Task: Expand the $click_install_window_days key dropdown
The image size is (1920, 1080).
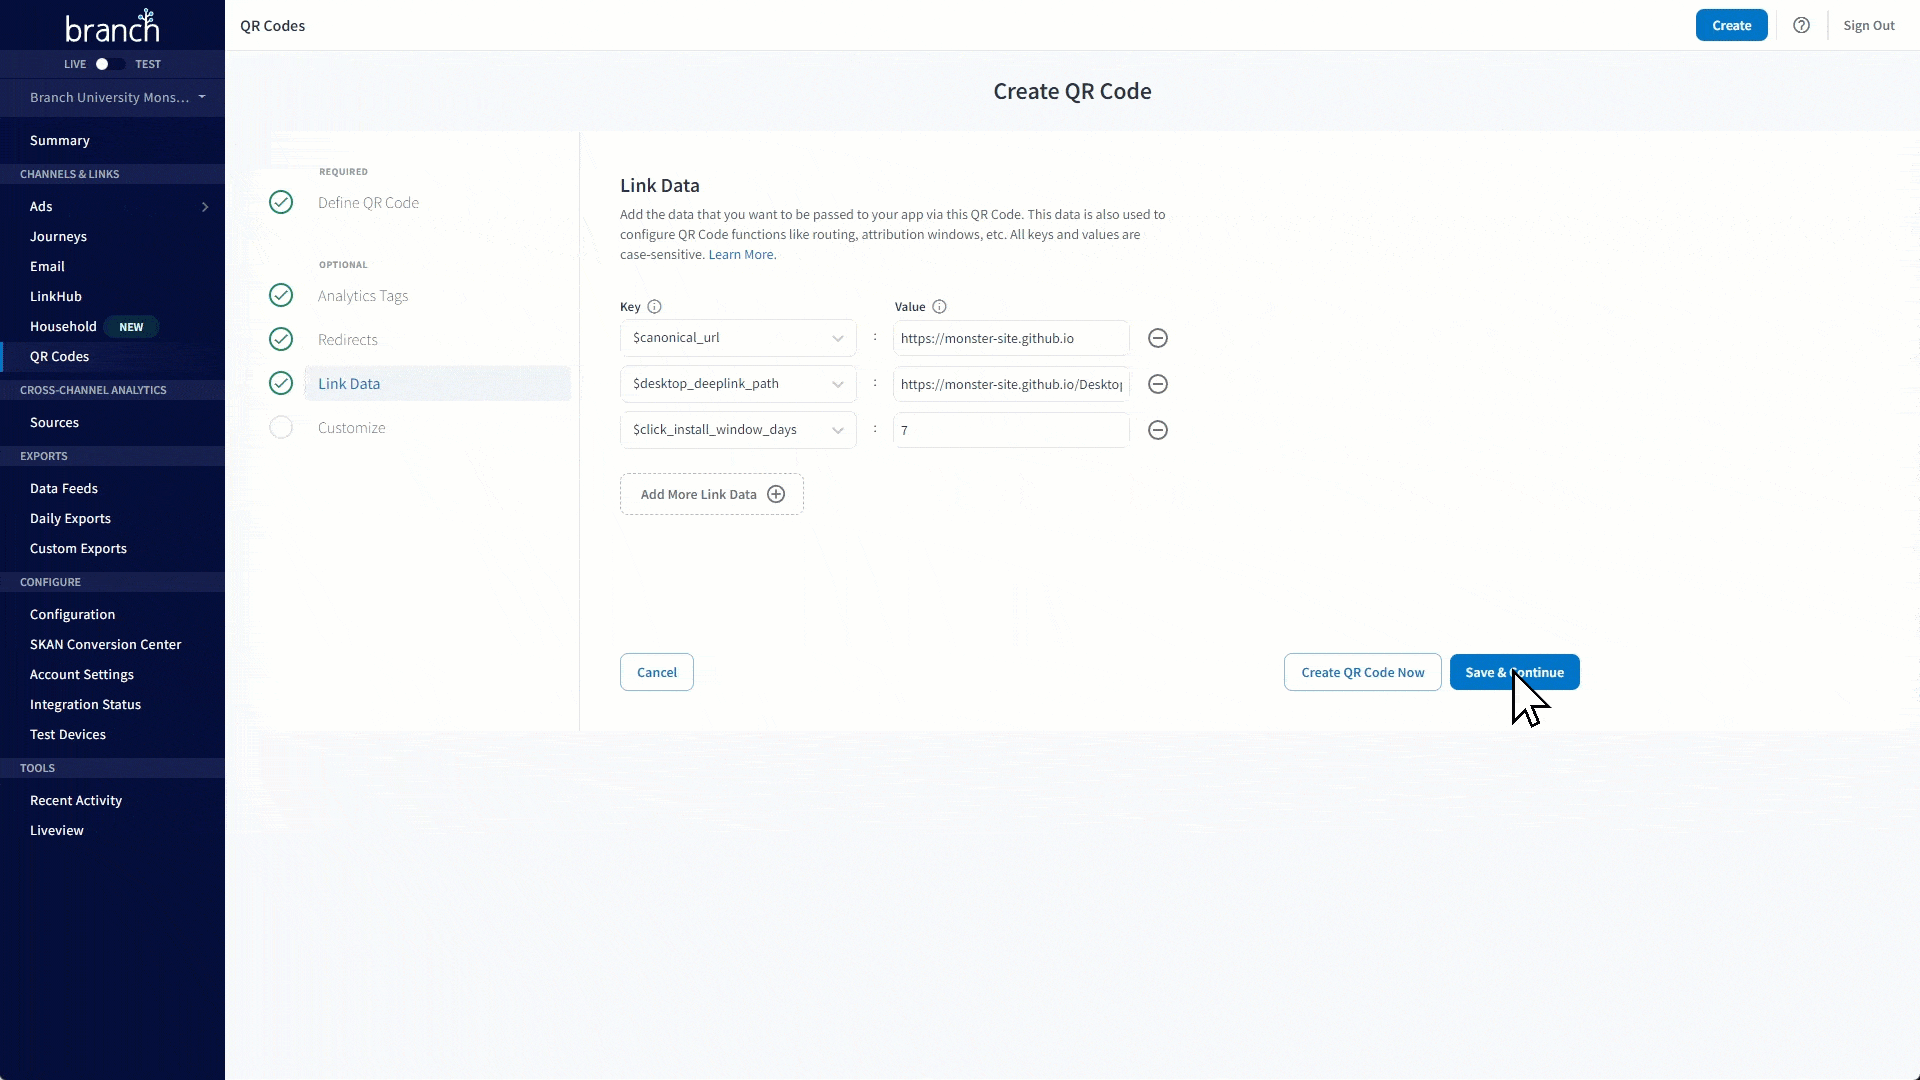Action: click(839, 430)
